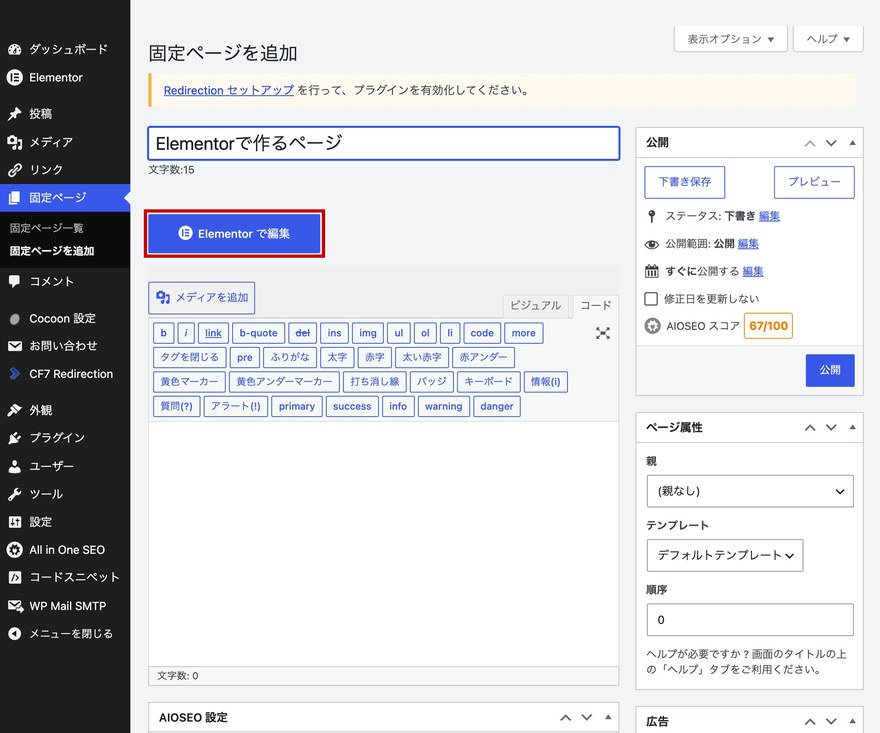880x733 pixels.
Task: Toggle the Ads panel triangle
Action: click(852, 721)
